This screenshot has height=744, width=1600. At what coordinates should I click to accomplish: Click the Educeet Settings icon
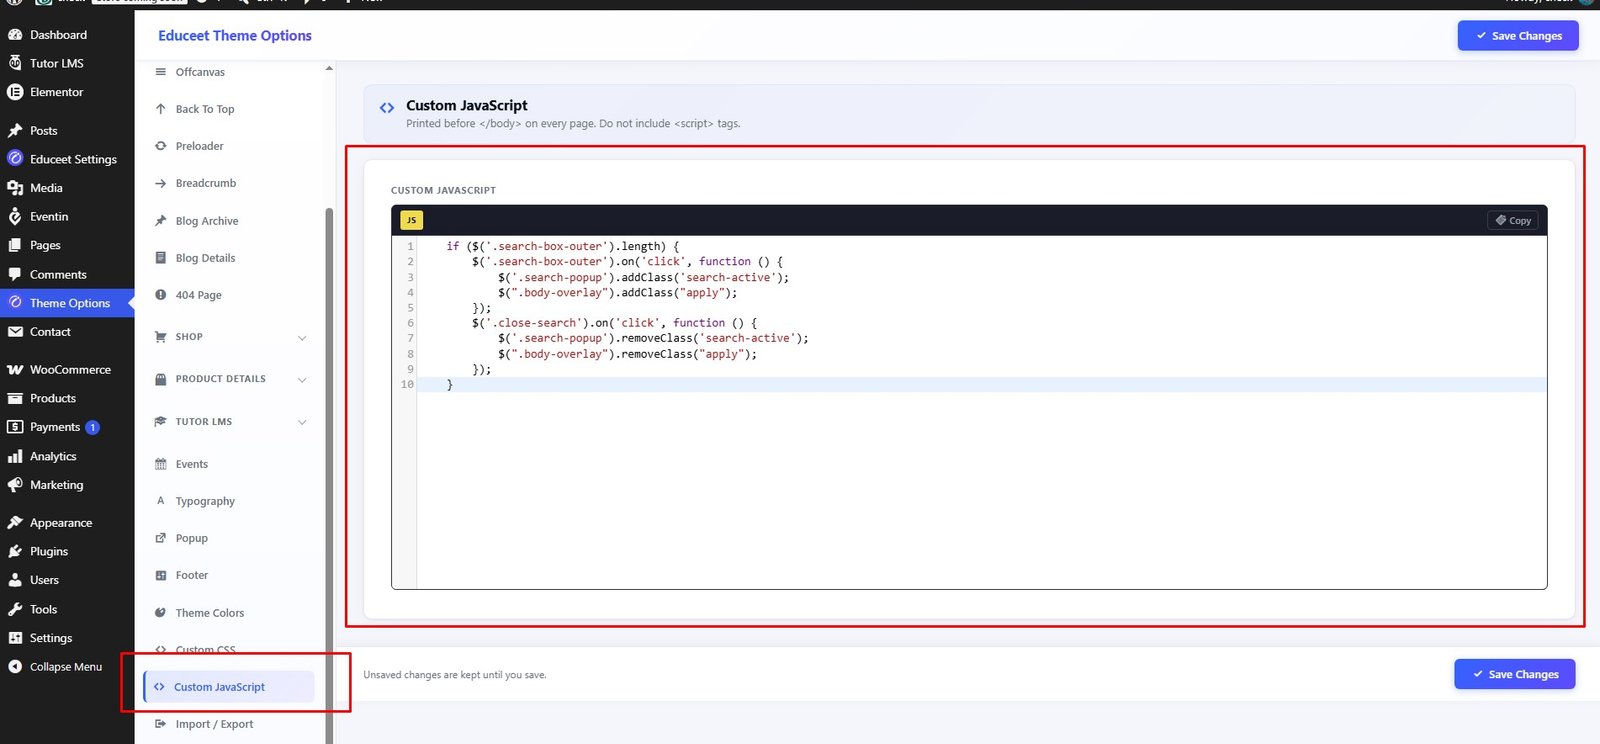15,159
